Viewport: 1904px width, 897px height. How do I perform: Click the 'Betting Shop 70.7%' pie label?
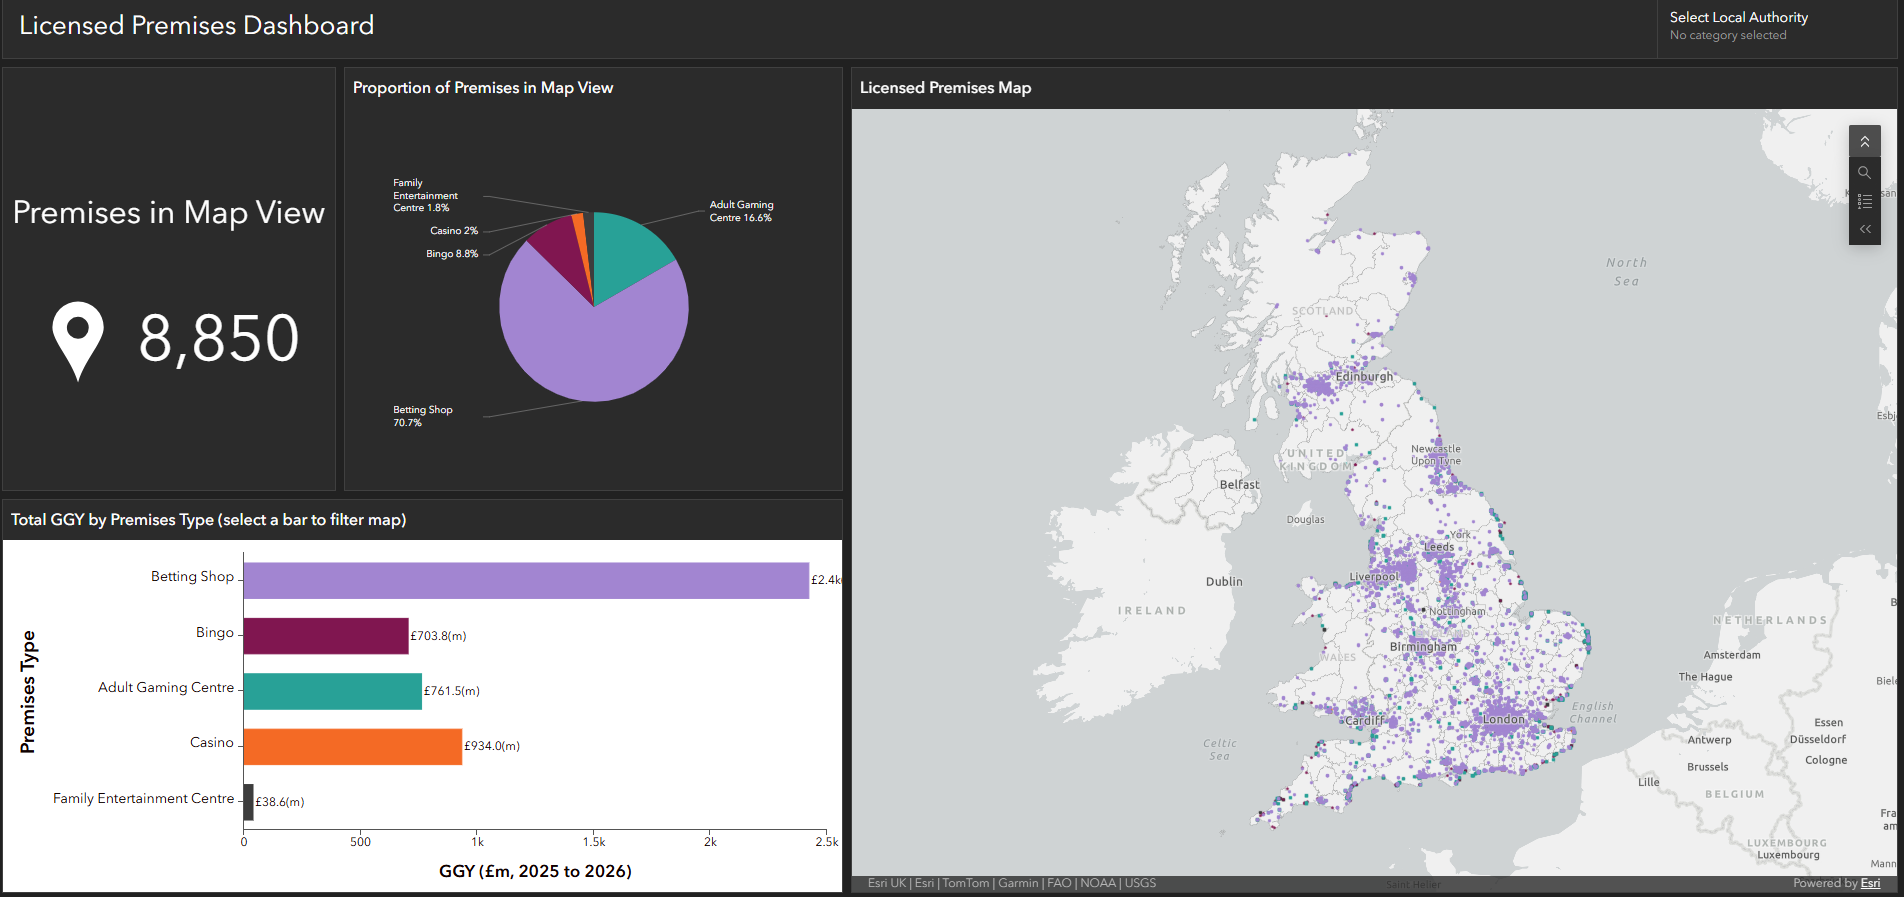[x=423, y=416]
